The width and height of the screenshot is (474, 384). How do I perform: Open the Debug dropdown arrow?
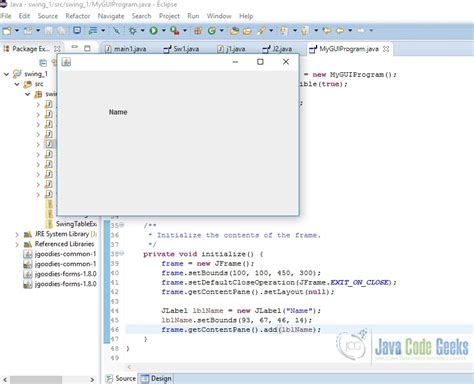coord(142,31)
